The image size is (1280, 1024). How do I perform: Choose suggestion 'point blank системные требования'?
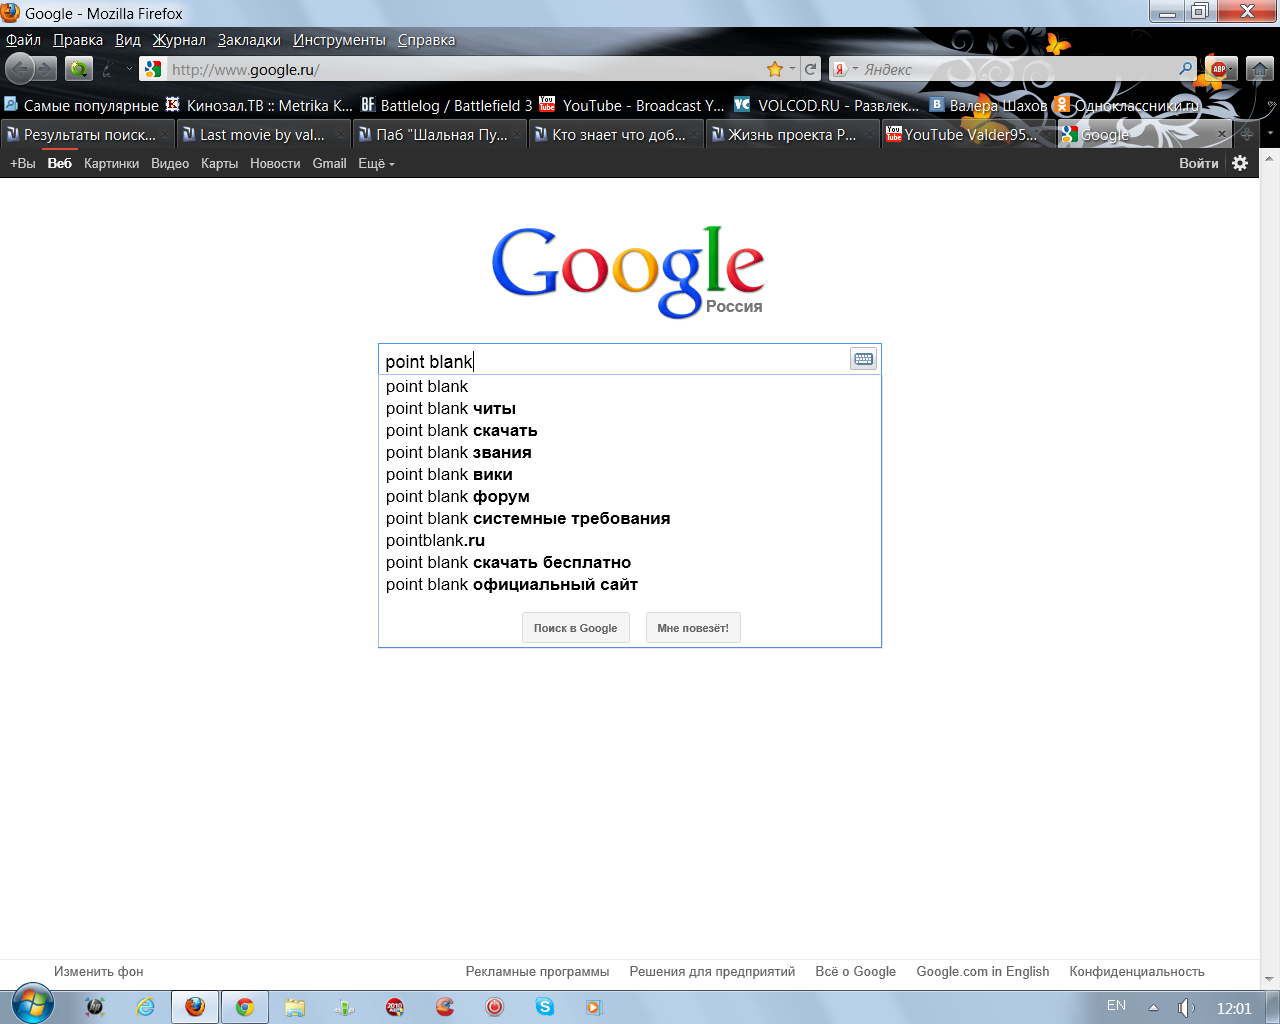(x=630, y=518)
